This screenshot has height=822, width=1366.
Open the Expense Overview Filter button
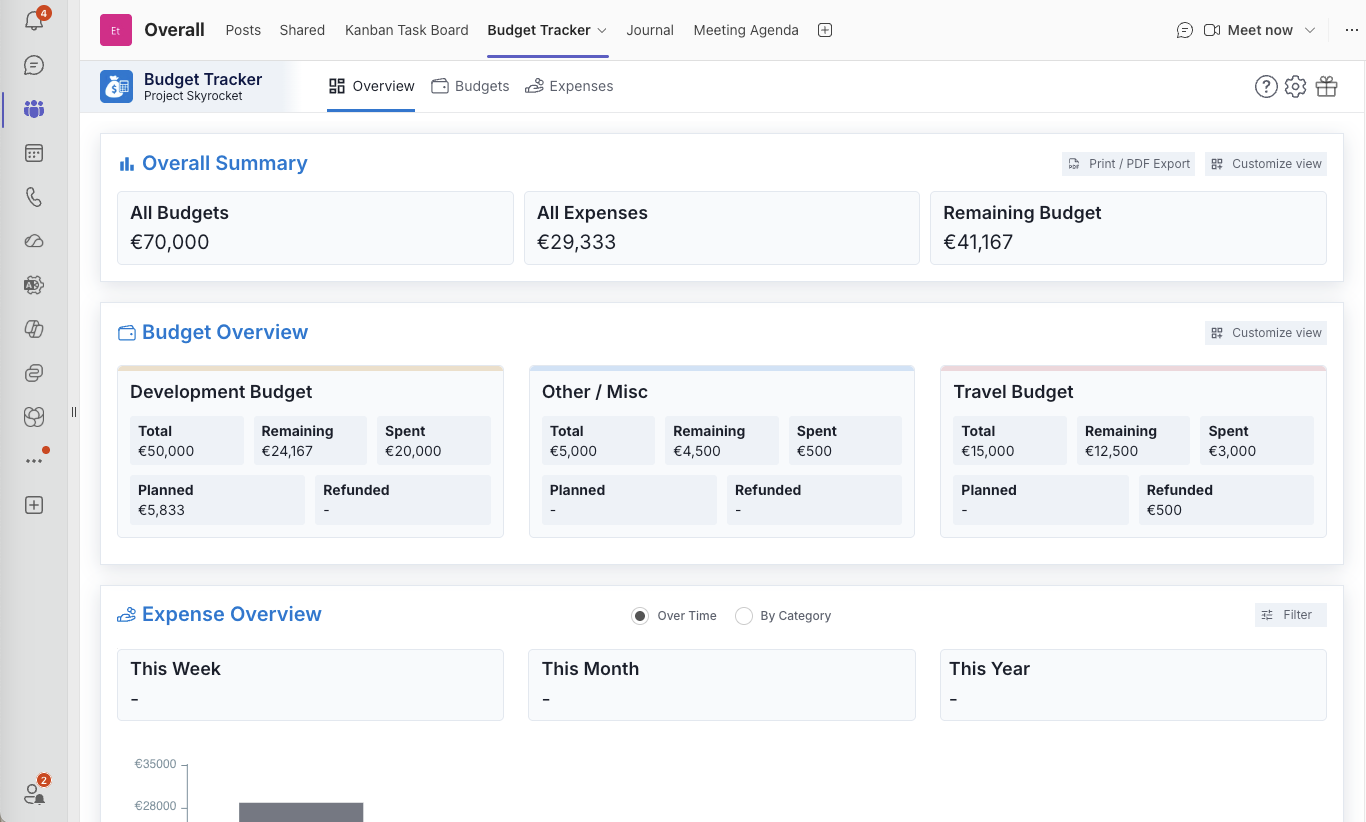[1291, 615]
